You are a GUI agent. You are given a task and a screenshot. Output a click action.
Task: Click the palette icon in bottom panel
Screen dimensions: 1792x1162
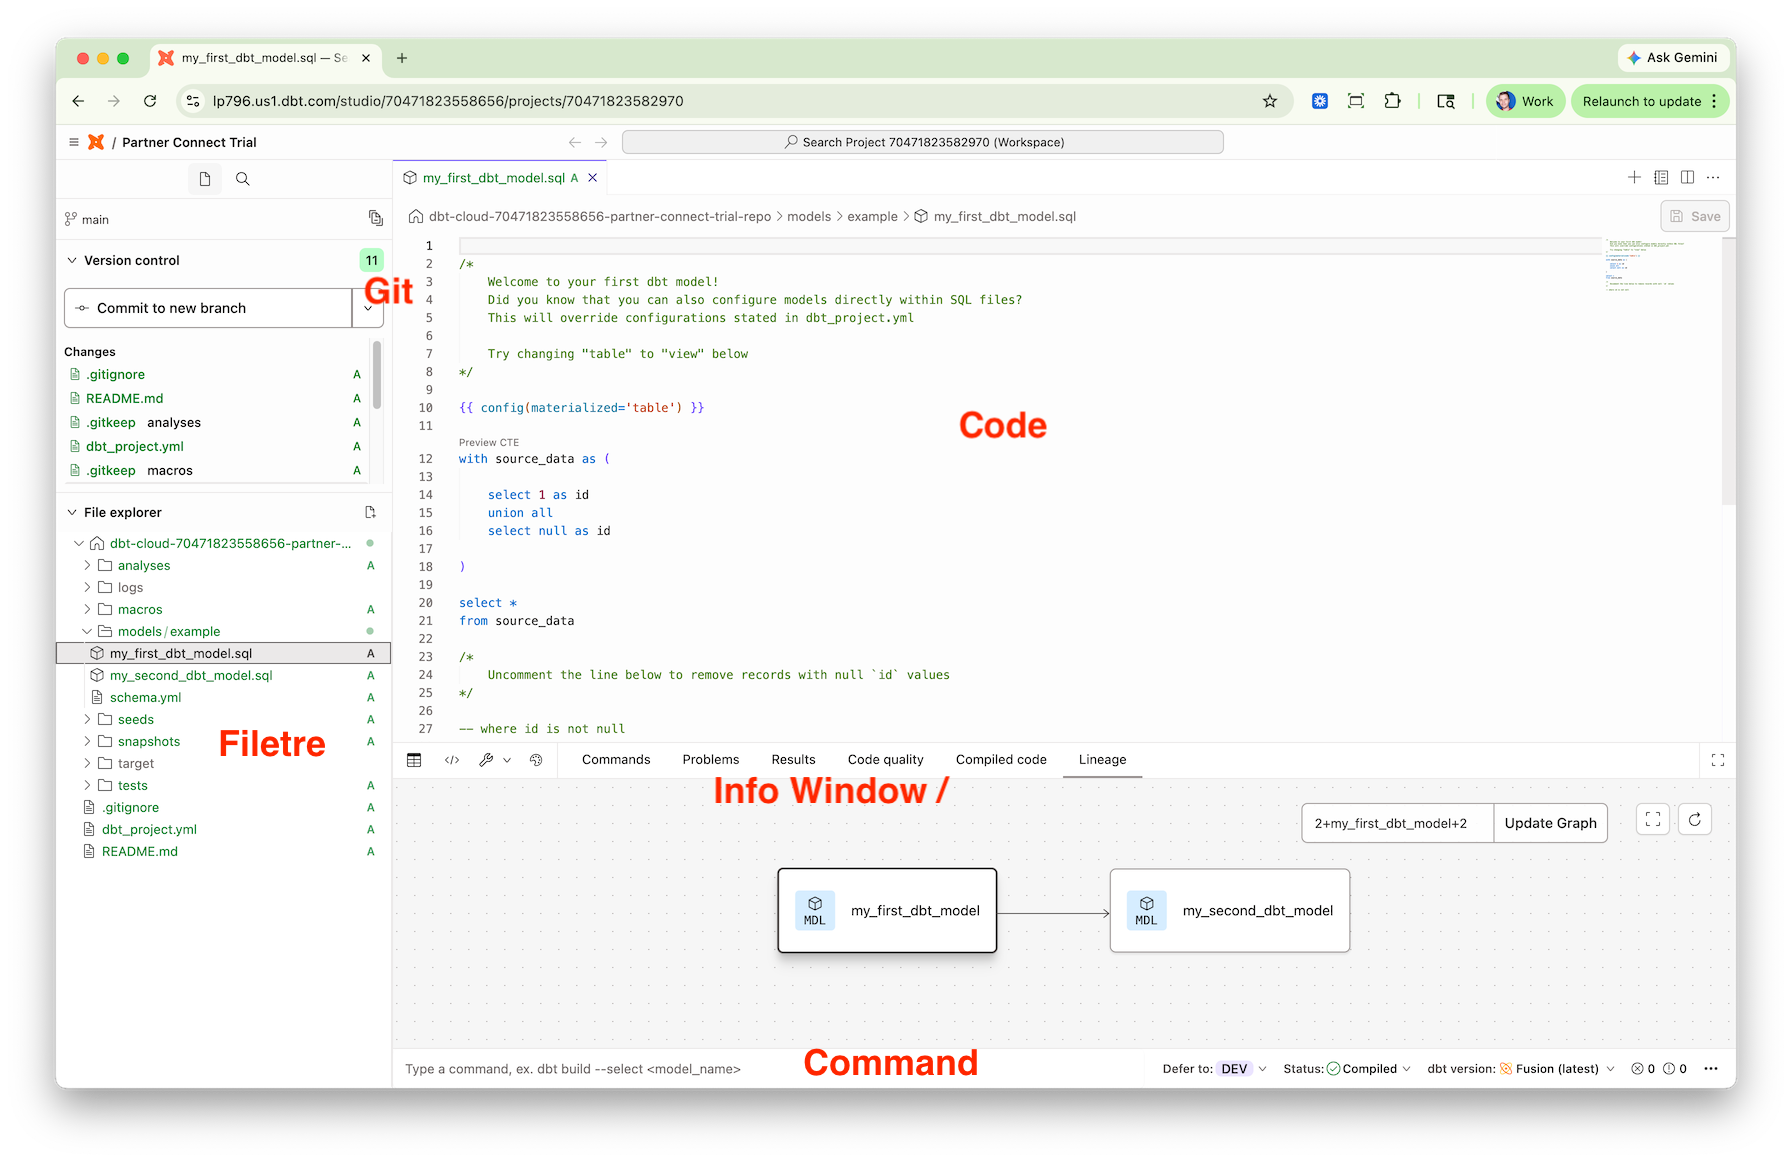click(536, 760)
